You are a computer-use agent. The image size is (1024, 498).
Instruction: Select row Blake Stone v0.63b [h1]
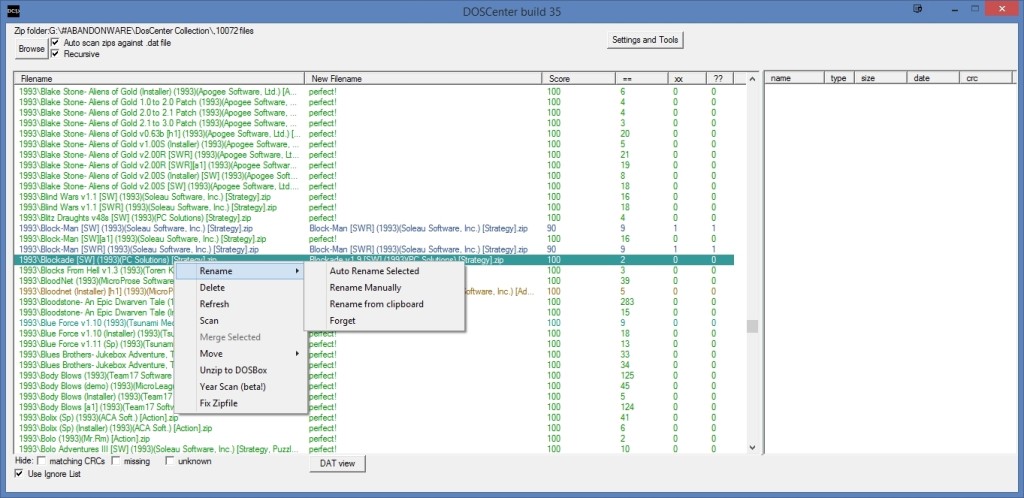374,133
